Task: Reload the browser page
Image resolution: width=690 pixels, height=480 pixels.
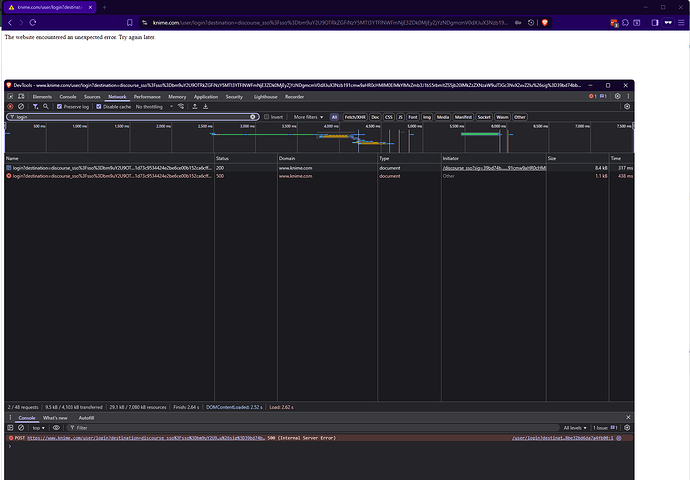Action: click(x=33, y=22)
